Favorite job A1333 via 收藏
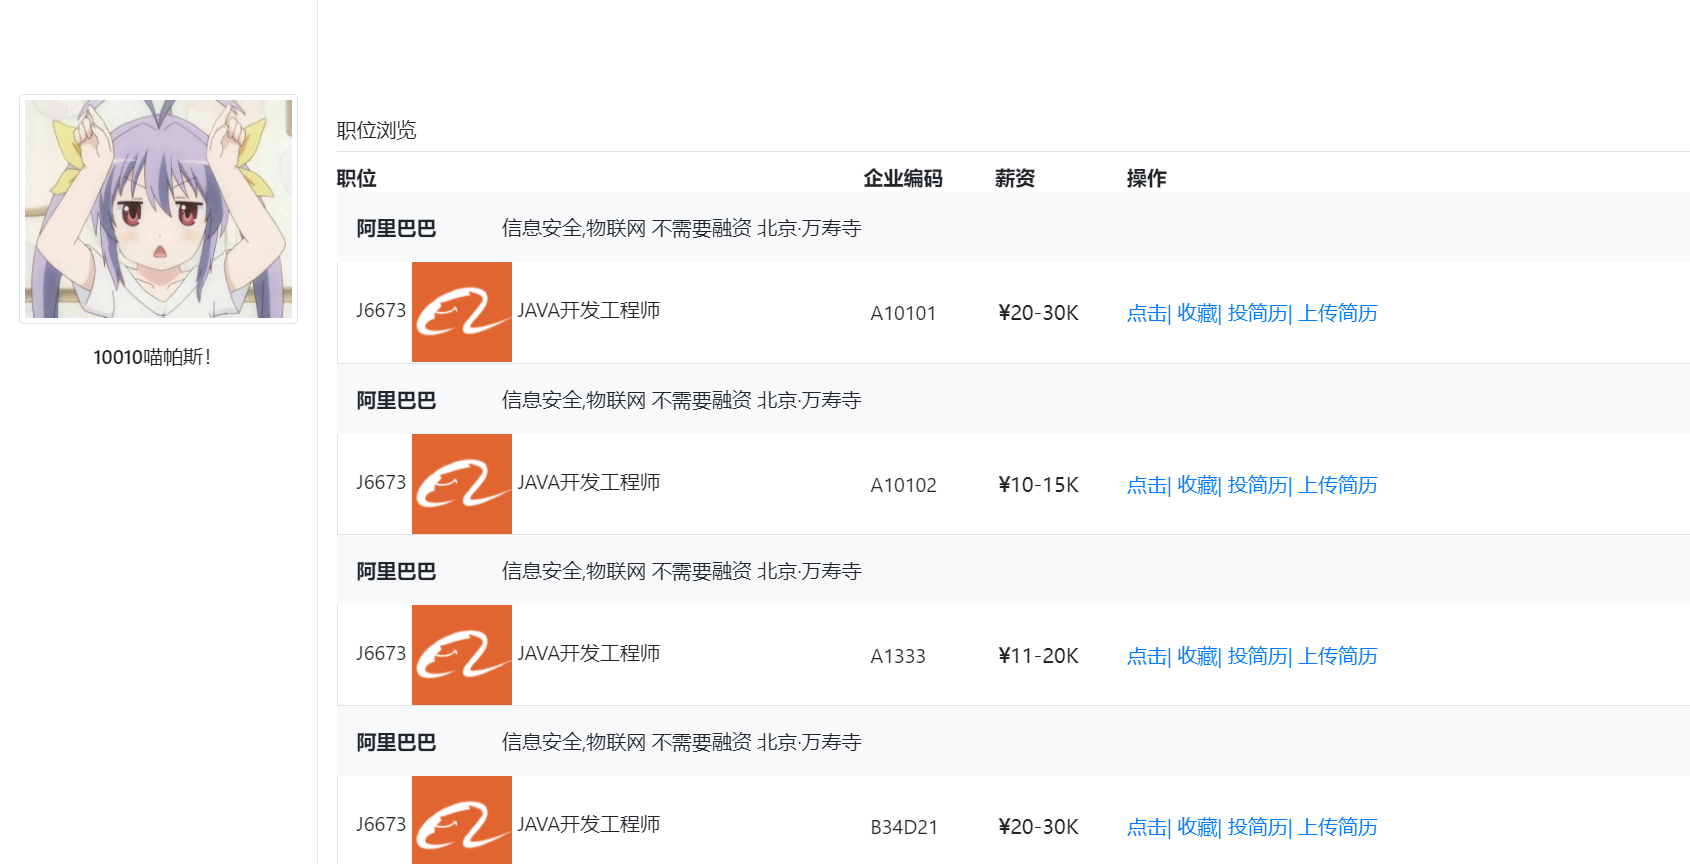Viewport: 1690px width, 864px height. [1197, 656]
